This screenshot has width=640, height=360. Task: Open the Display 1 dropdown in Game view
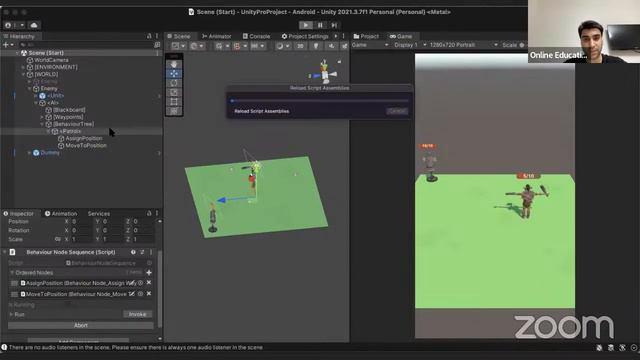(x=410, y=45)
